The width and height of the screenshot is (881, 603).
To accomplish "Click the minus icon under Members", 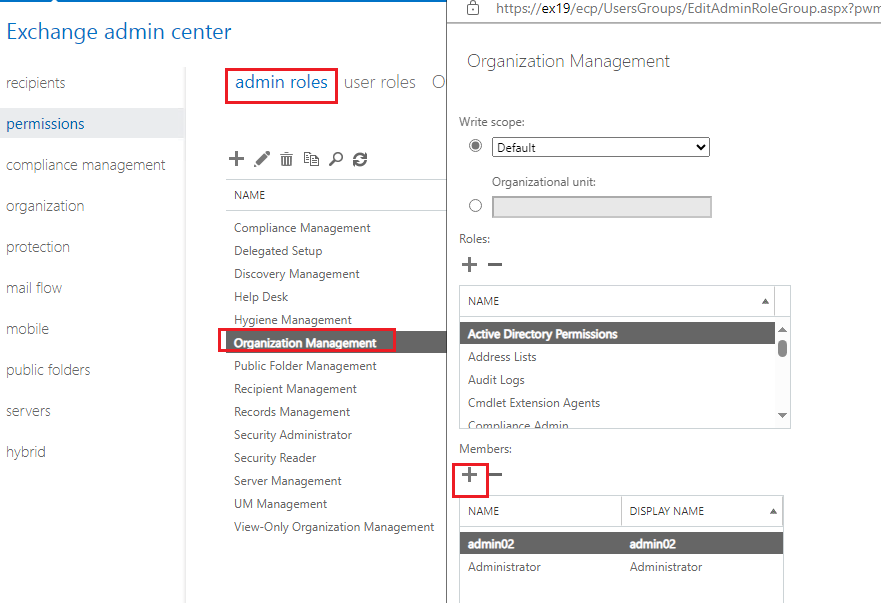I will pos(494,479).
